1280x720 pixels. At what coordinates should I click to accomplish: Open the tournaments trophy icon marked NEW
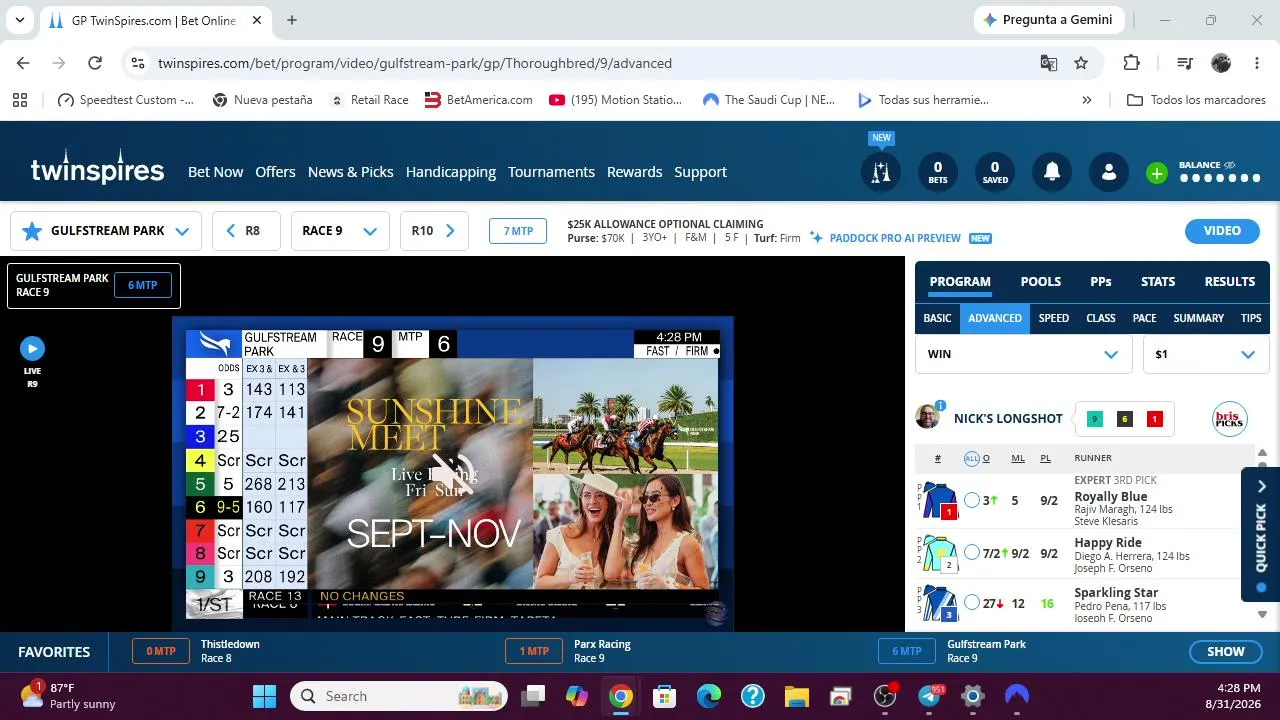click(880, 172)
